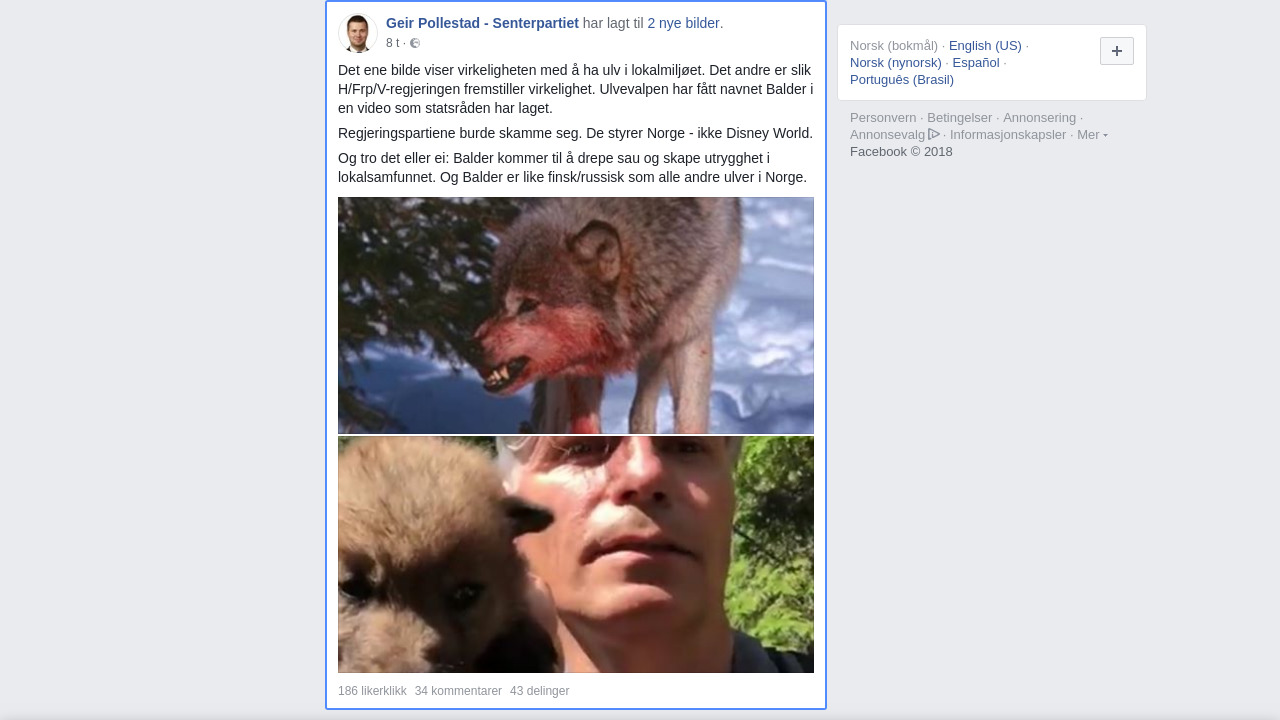Open the Personvern footer link
This screenshot has width=1280, height=720.
(883, 118)
